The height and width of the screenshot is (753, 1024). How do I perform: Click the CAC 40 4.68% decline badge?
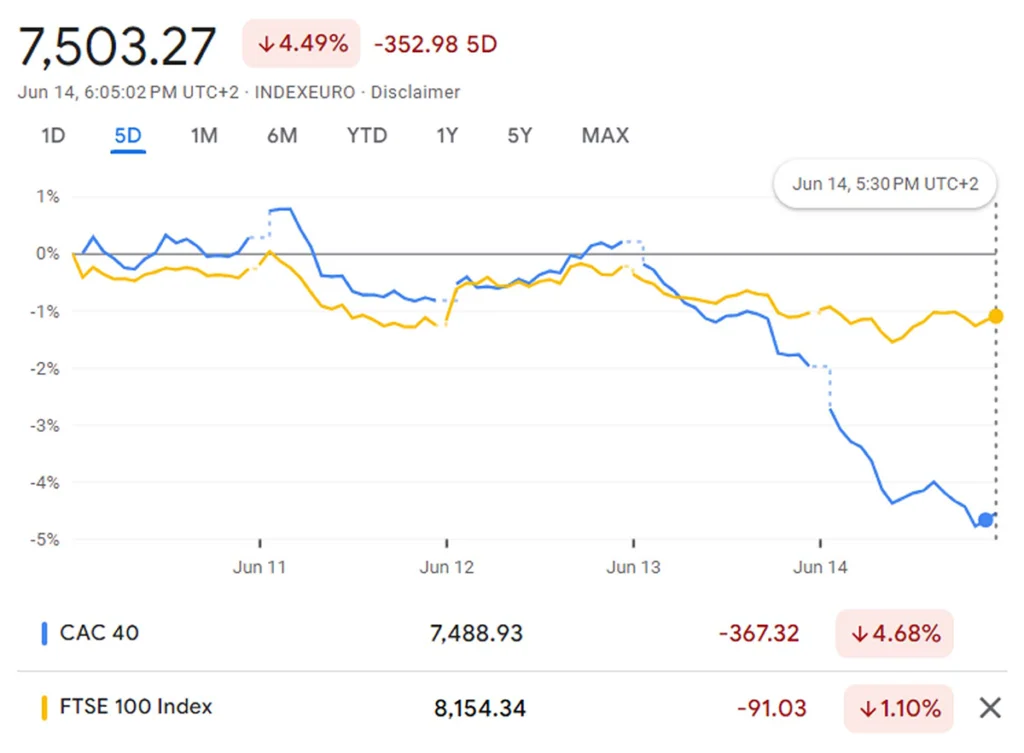pos(894,633)
